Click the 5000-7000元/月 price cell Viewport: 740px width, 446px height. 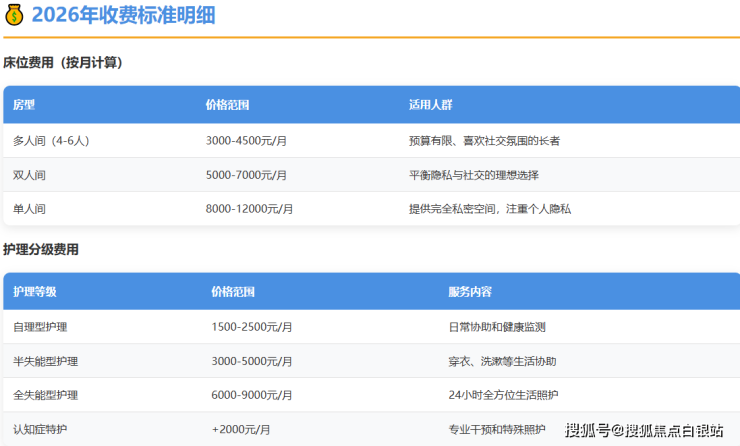pyautogui.click(x=246, y=175)
